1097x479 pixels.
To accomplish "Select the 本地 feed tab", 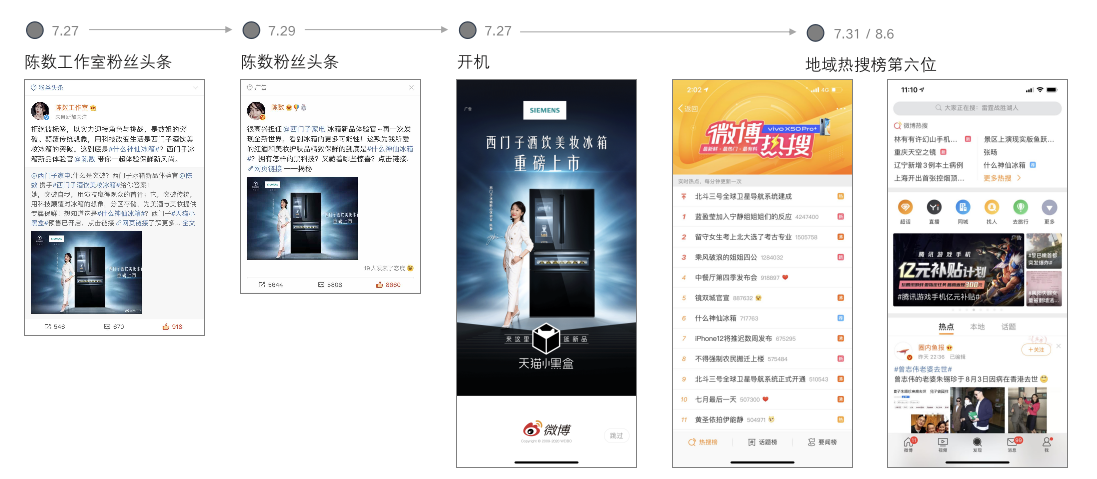I will (x=977, y=327).
